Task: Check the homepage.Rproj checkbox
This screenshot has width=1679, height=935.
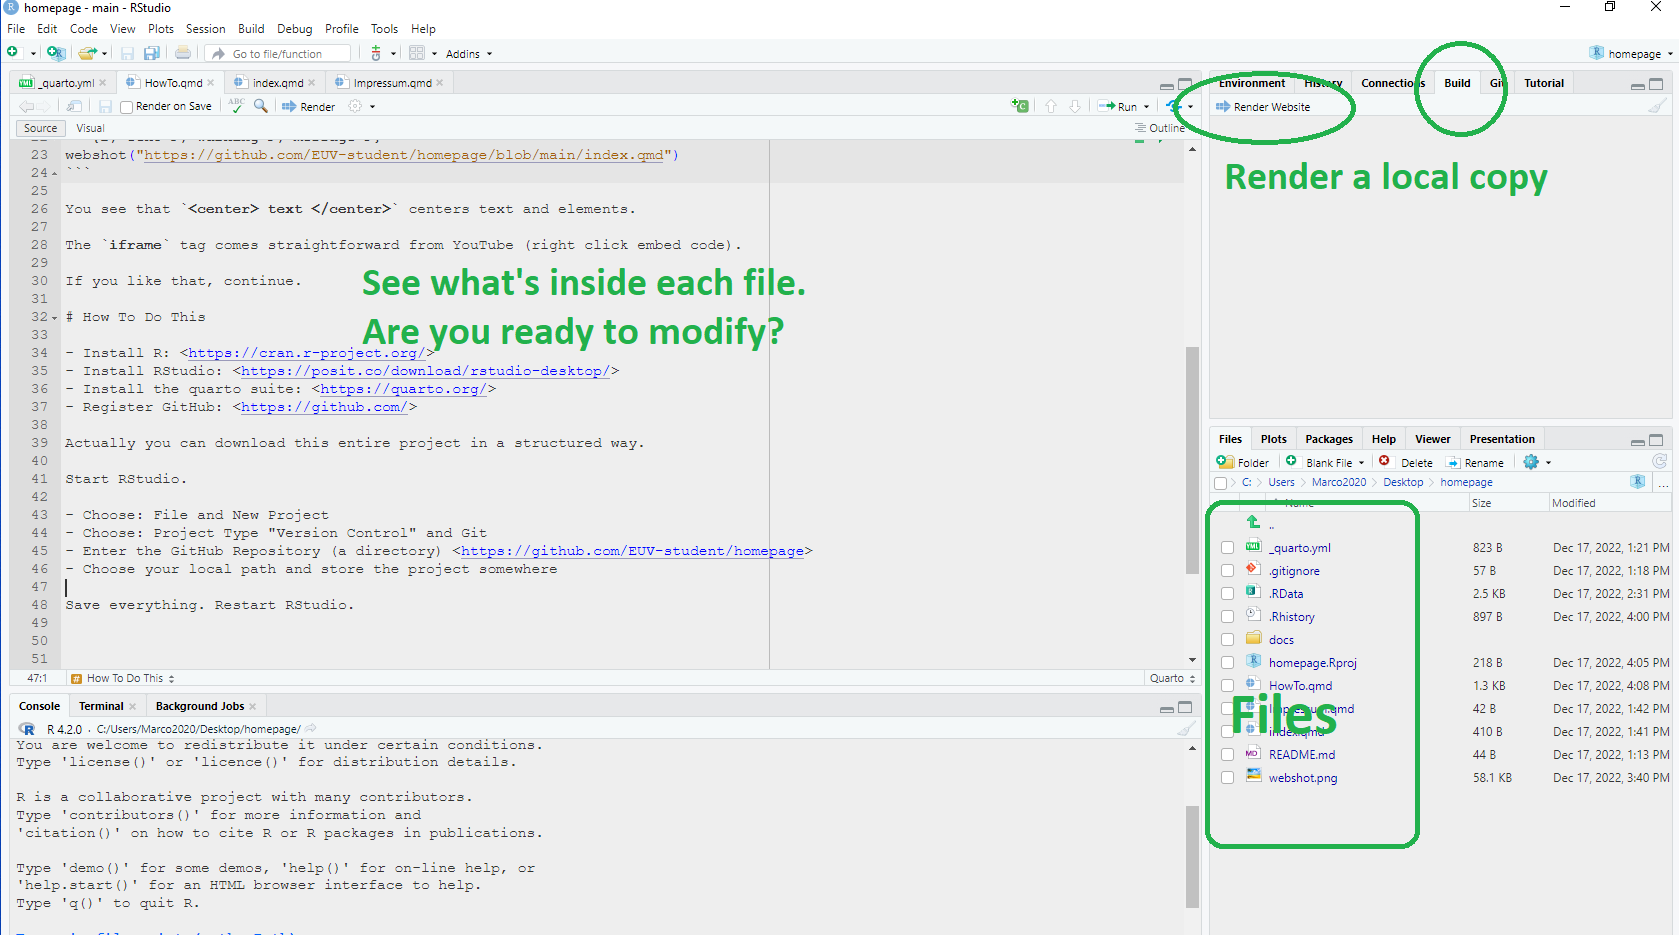Action: (1227, 663)
